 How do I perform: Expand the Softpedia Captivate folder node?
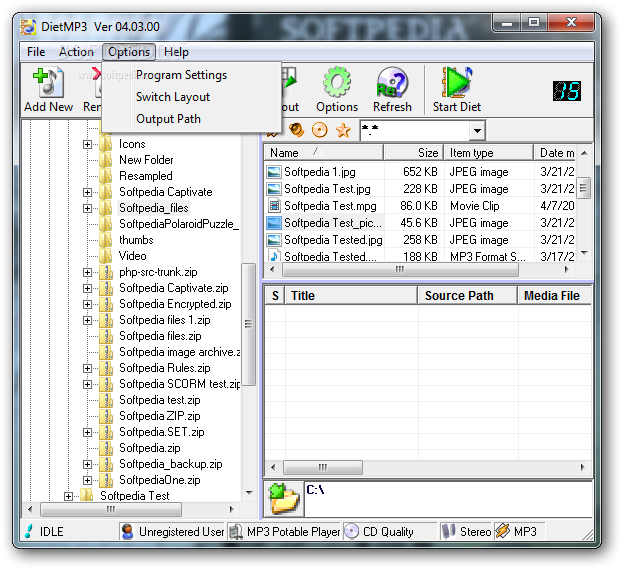coord(87,192)
